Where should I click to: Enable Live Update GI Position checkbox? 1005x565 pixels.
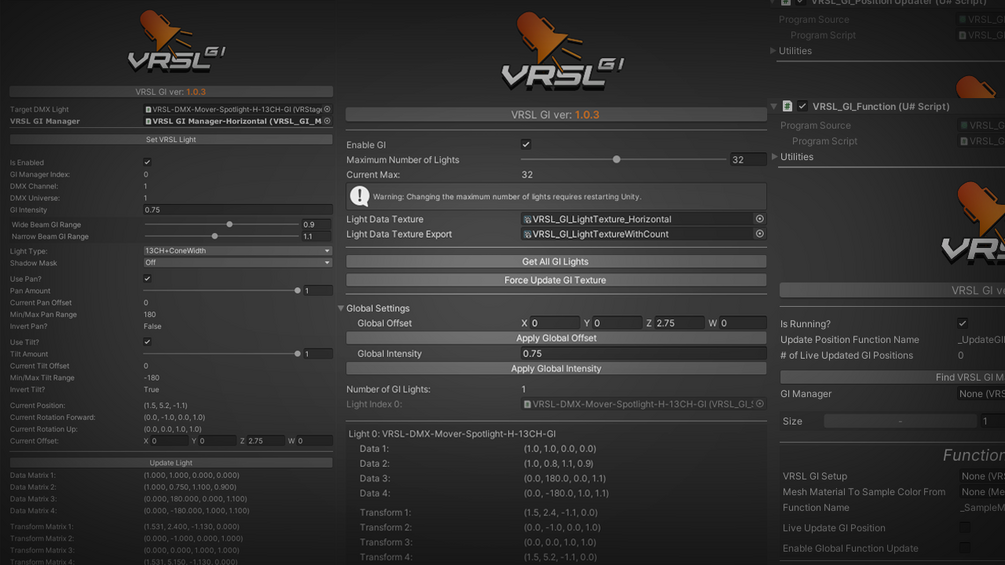964,528
